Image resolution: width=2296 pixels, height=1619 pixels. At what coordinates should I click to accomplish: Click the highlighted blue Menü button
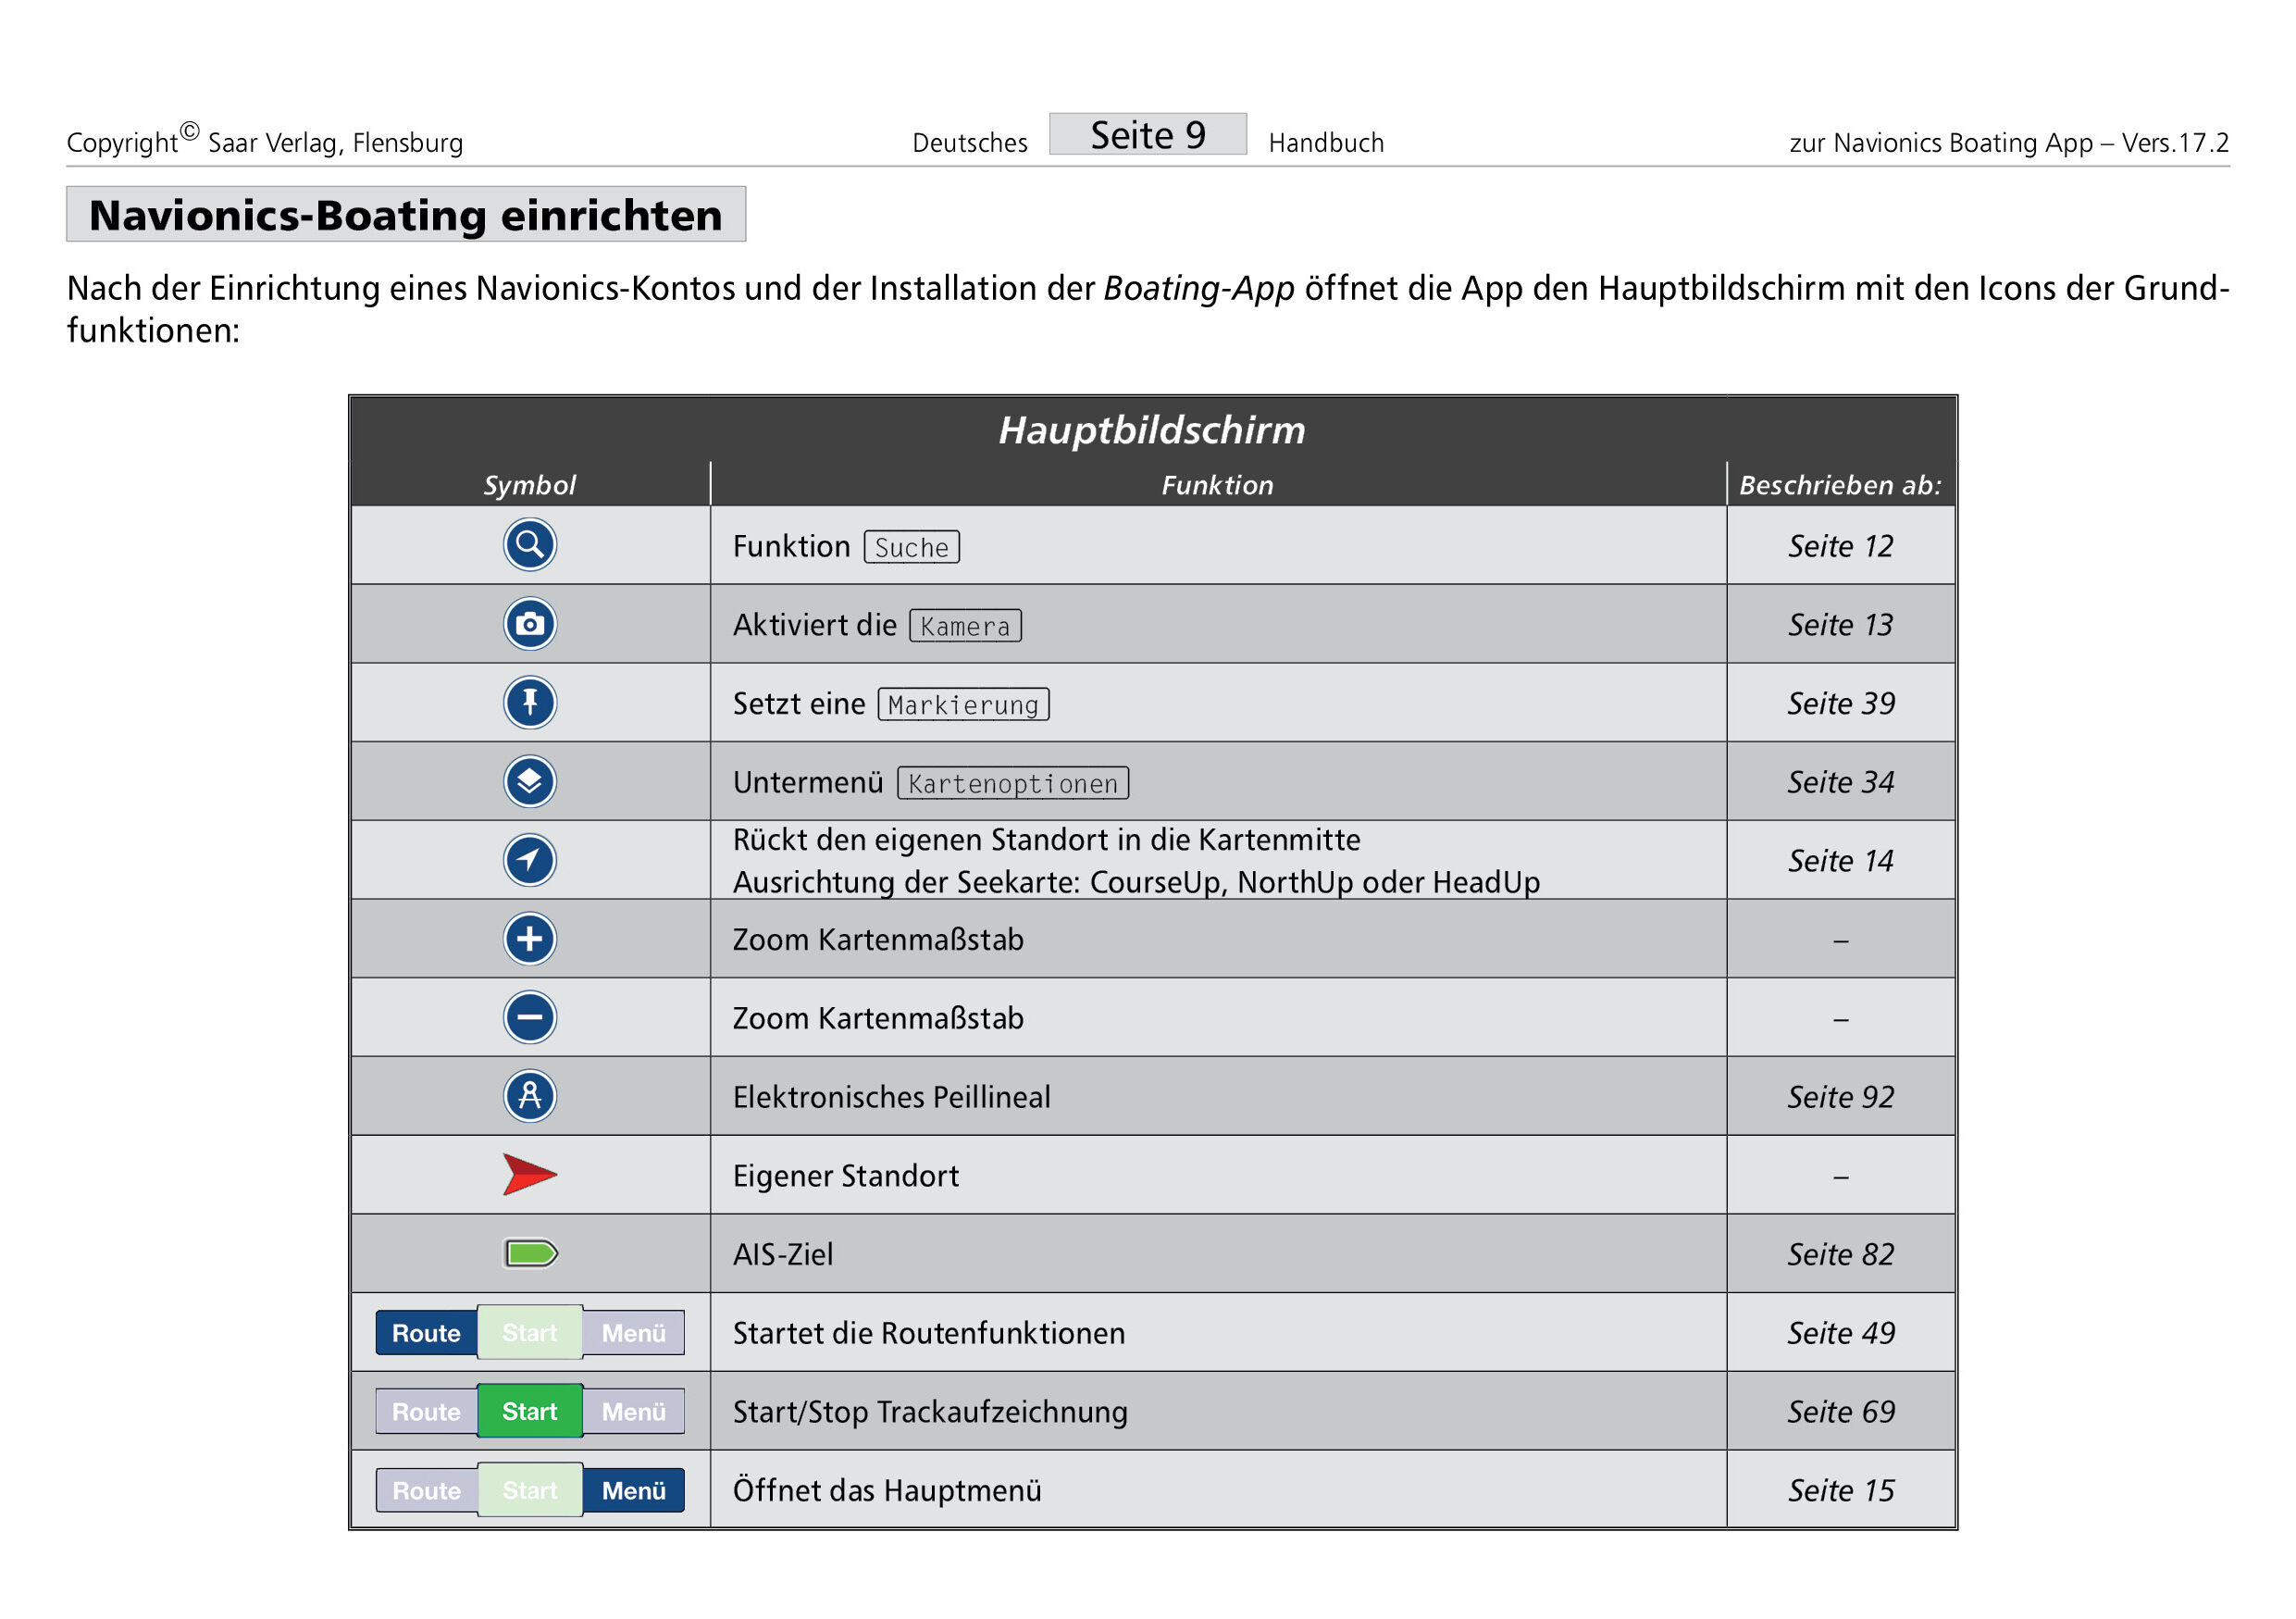(x=634, y=1491)
